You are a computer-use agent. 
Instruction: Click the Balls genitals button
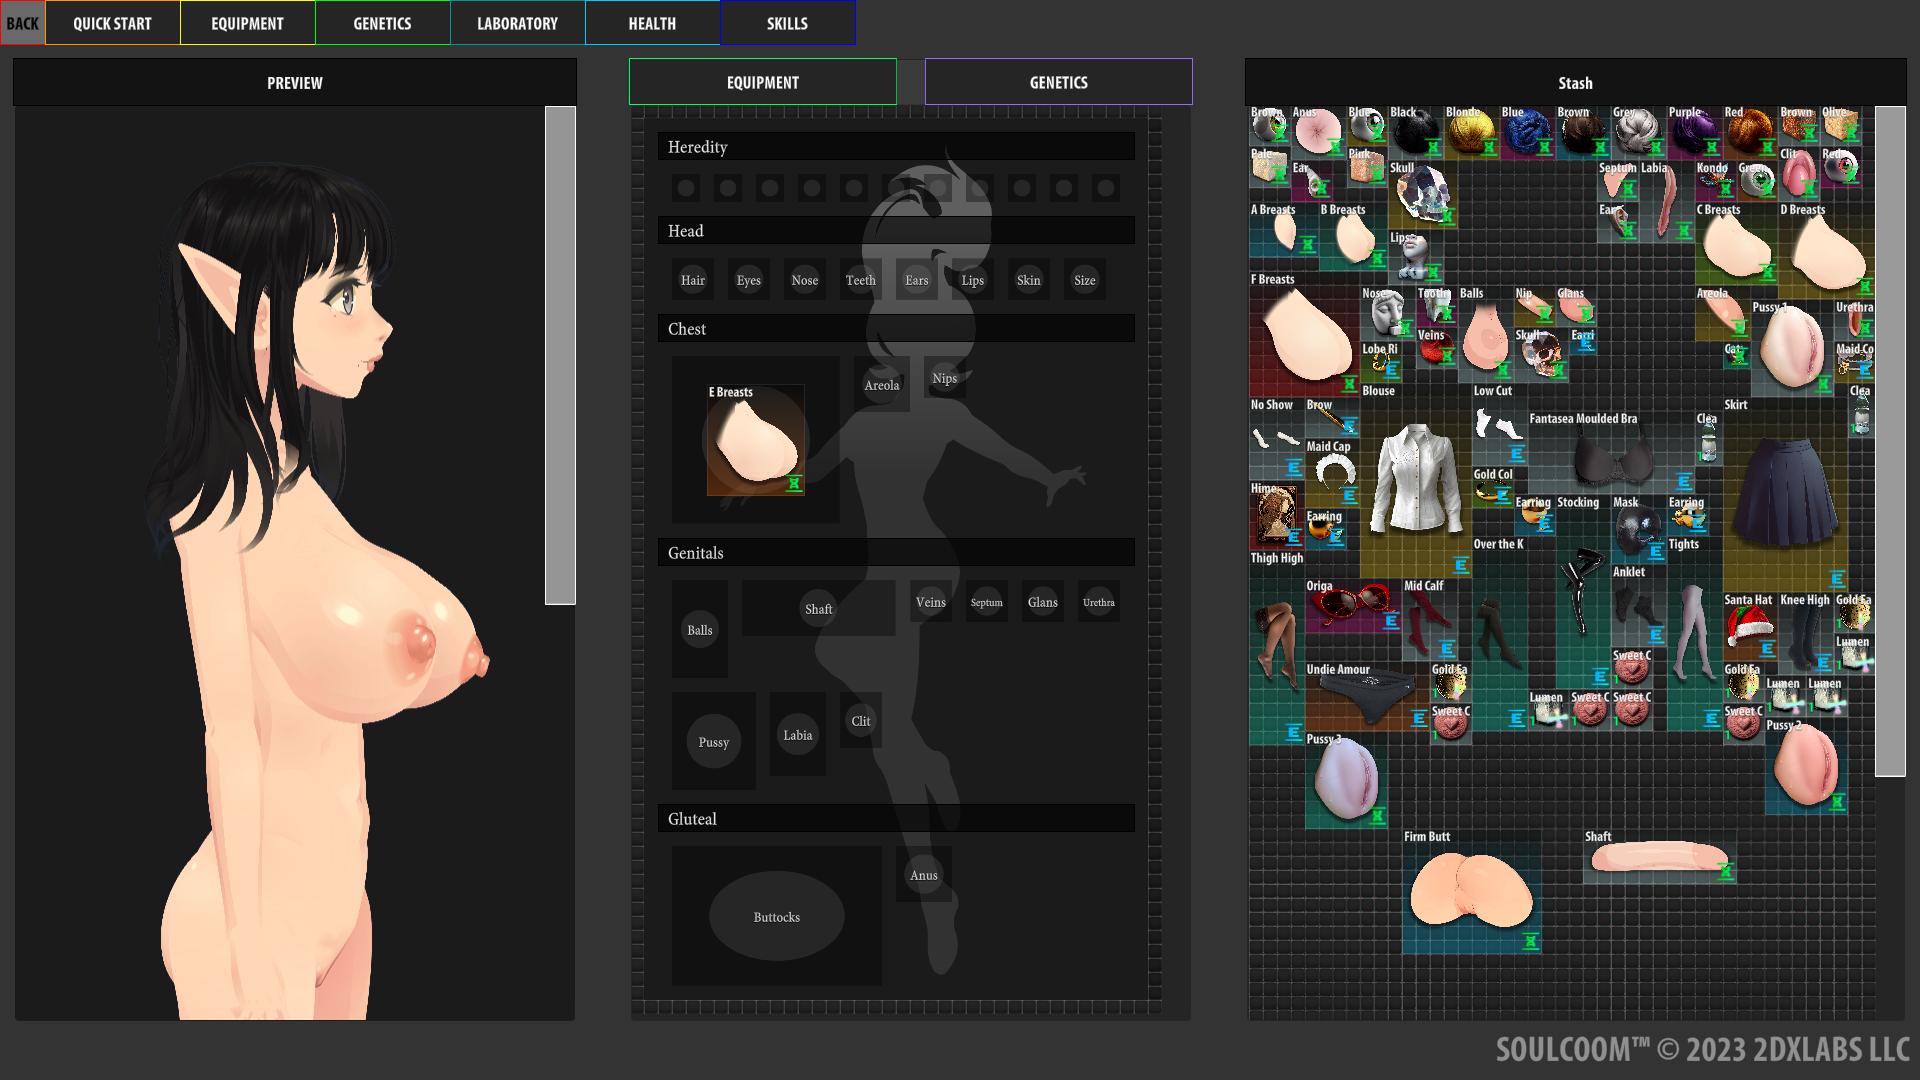coord(699,629)
